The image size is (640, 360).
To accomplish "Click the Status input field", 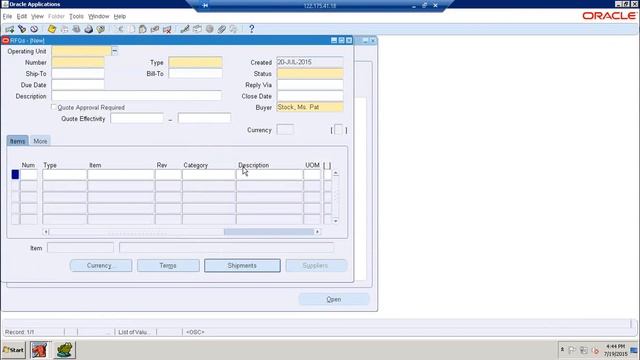I will [x=310, y=73].
